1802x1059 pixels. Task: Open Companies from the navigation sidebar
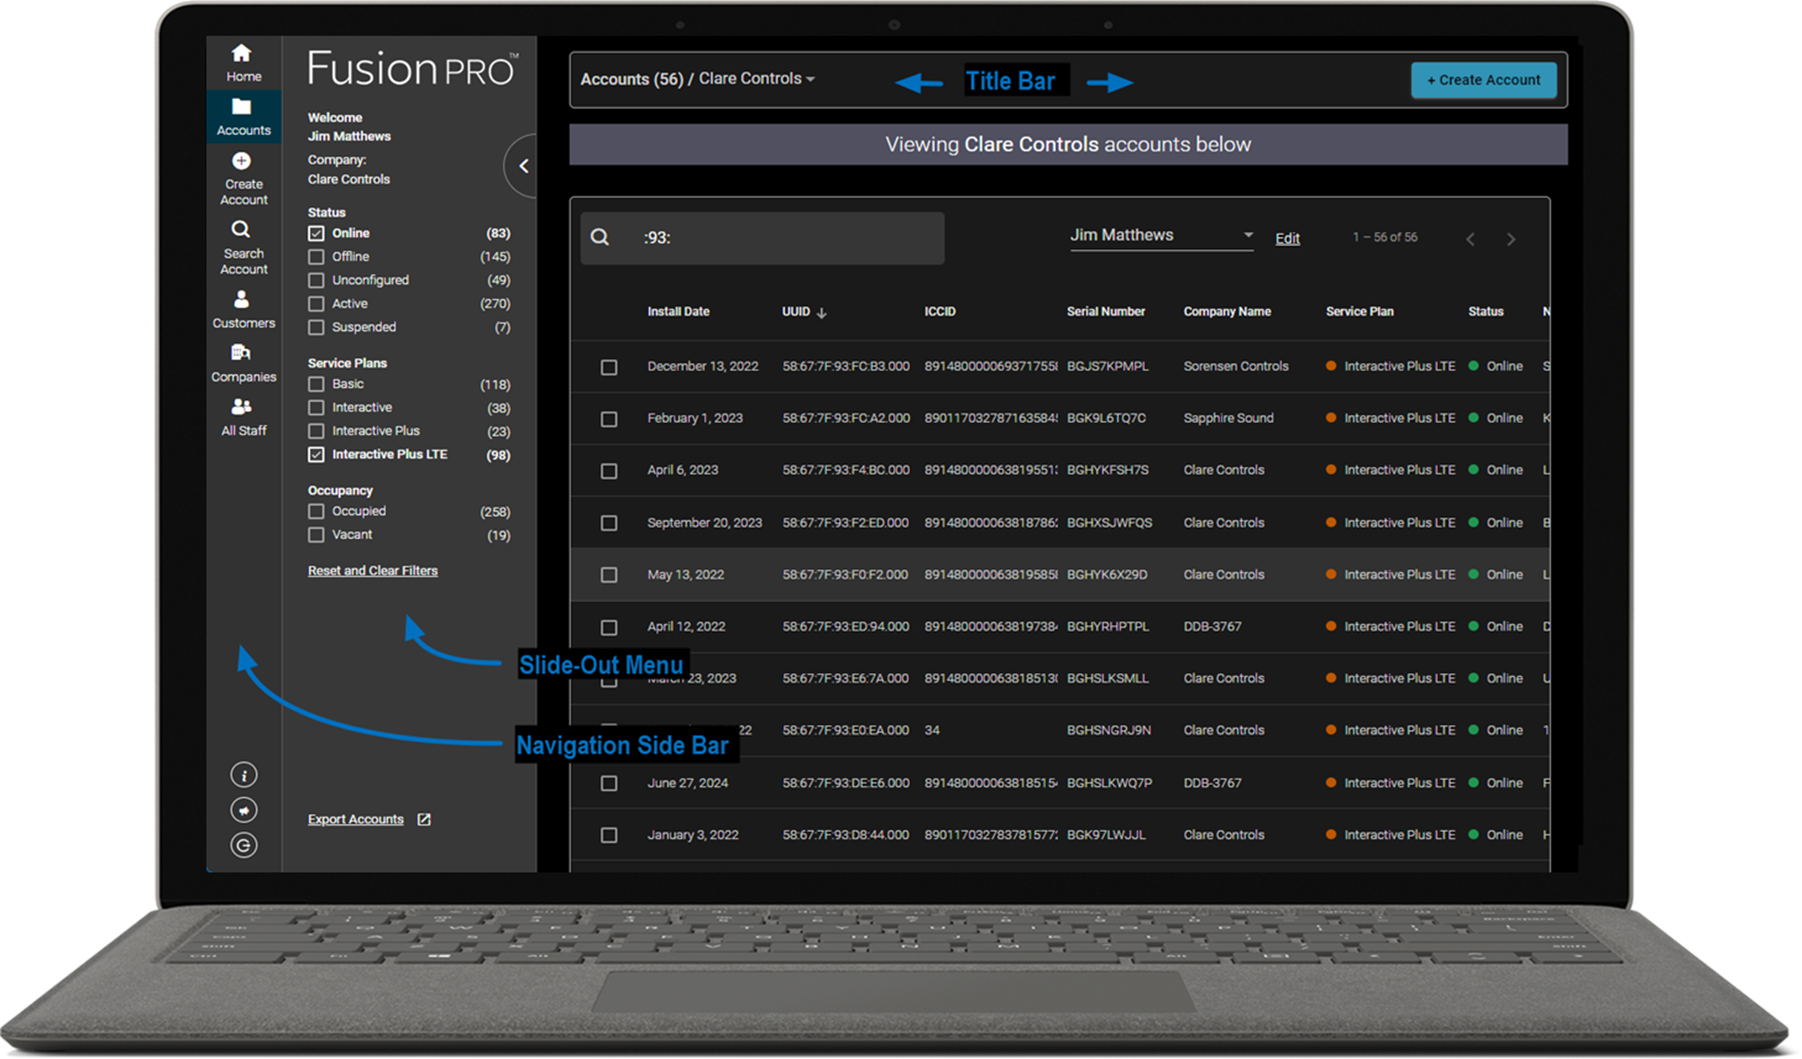[243, 363]
